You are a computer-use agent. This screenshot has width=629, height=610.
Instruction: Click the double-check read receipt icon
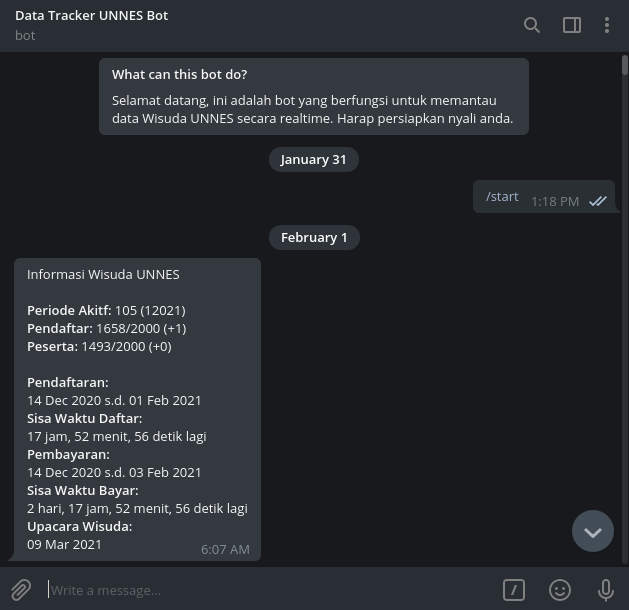[x=598, y=201]
